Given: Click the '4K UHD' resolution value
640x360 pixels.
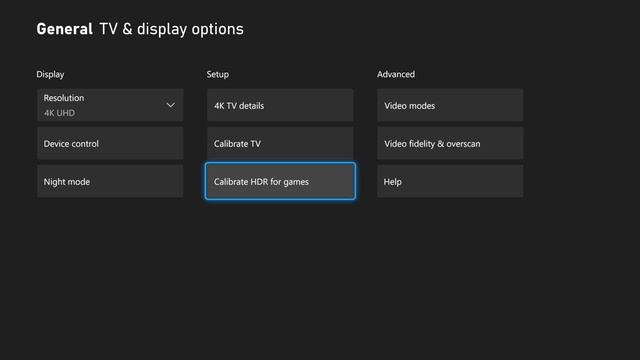Looking at the screenshot, I should (x=59, y=113).
